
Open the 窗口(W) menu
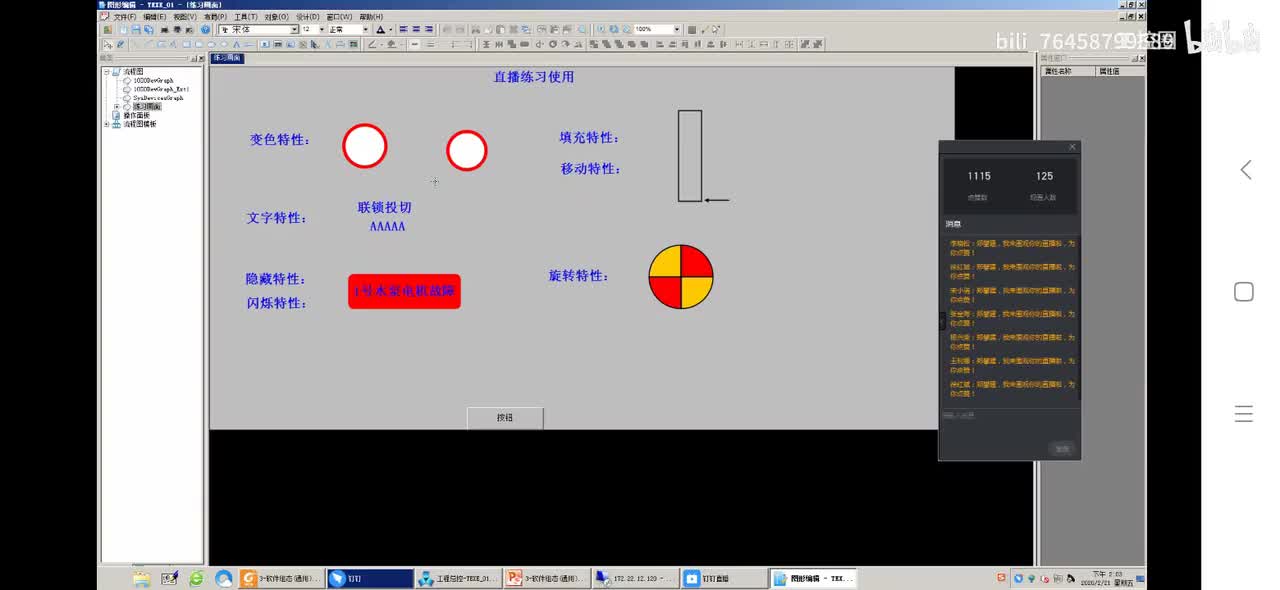pyautogui.click(x=339, y=17)
